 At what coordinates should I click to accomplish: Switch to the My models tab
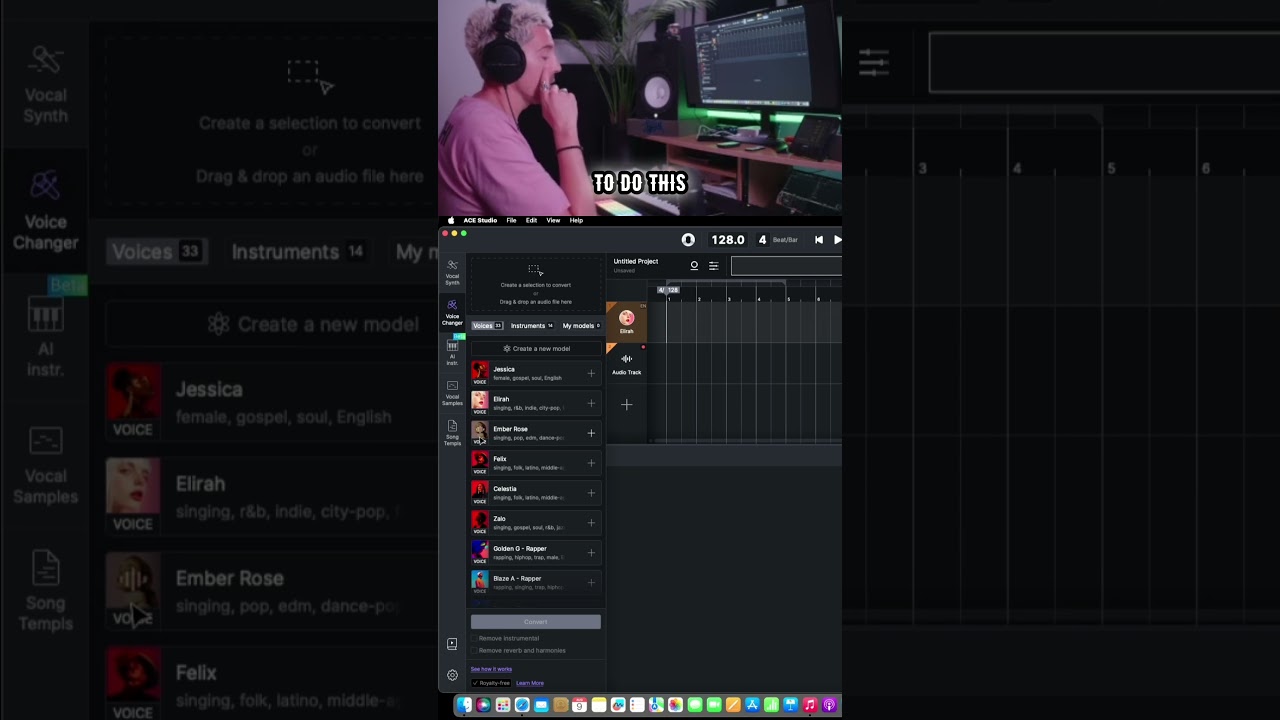[581, 326]
